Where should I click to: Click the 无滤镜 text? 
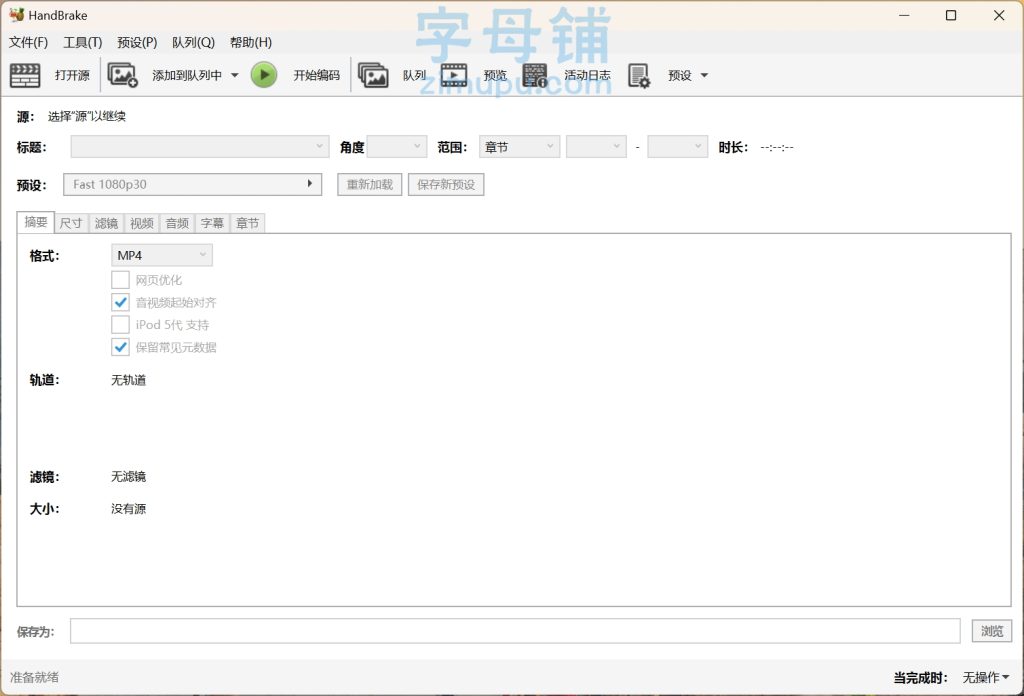point(129,477)
